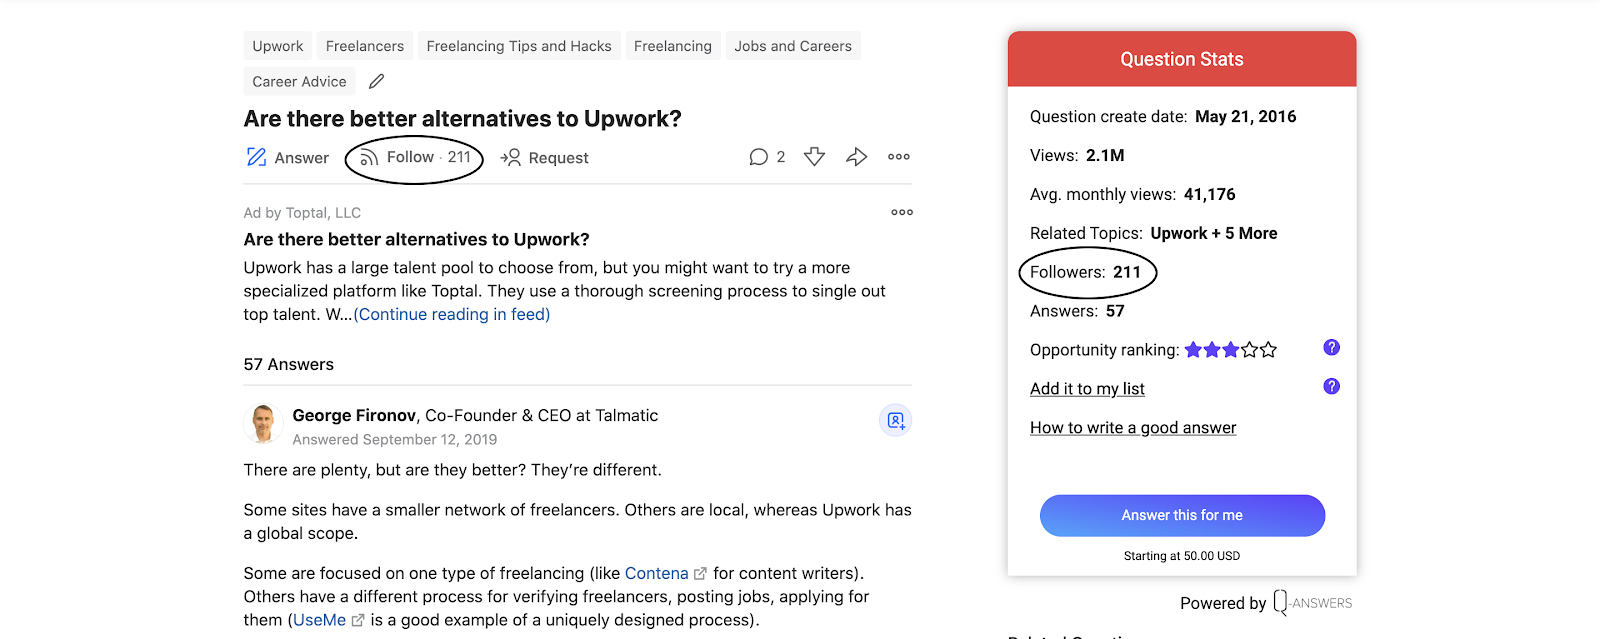Open the Career Advice topic tag
The height and width of the screenshot is (639, 1600).
click(299, 82)
